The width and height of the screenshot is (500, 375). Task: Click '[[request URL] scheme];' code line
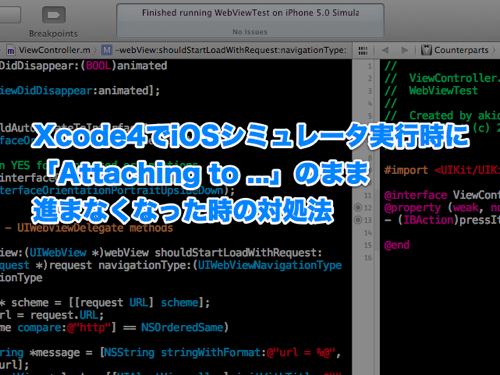[x=139, y=302]
